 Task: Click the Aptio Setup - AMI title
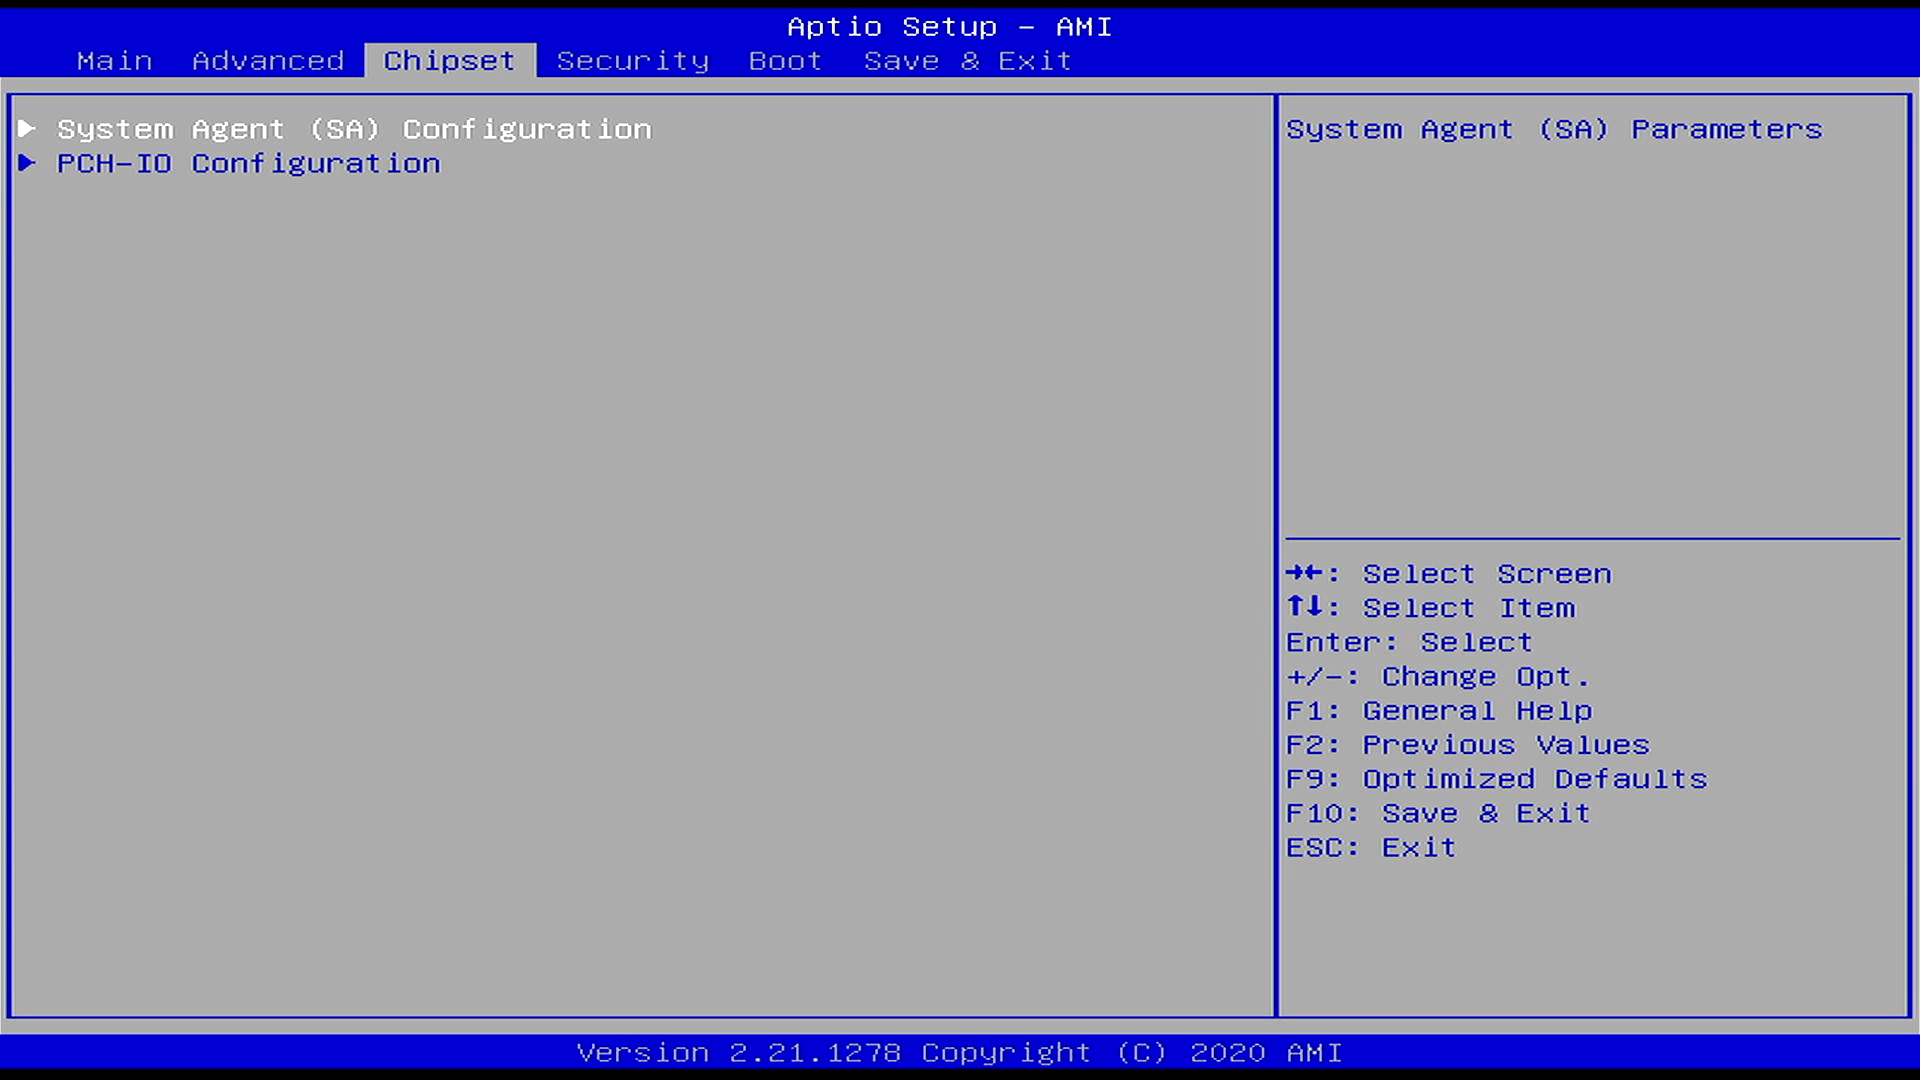(x=949, y=27)
